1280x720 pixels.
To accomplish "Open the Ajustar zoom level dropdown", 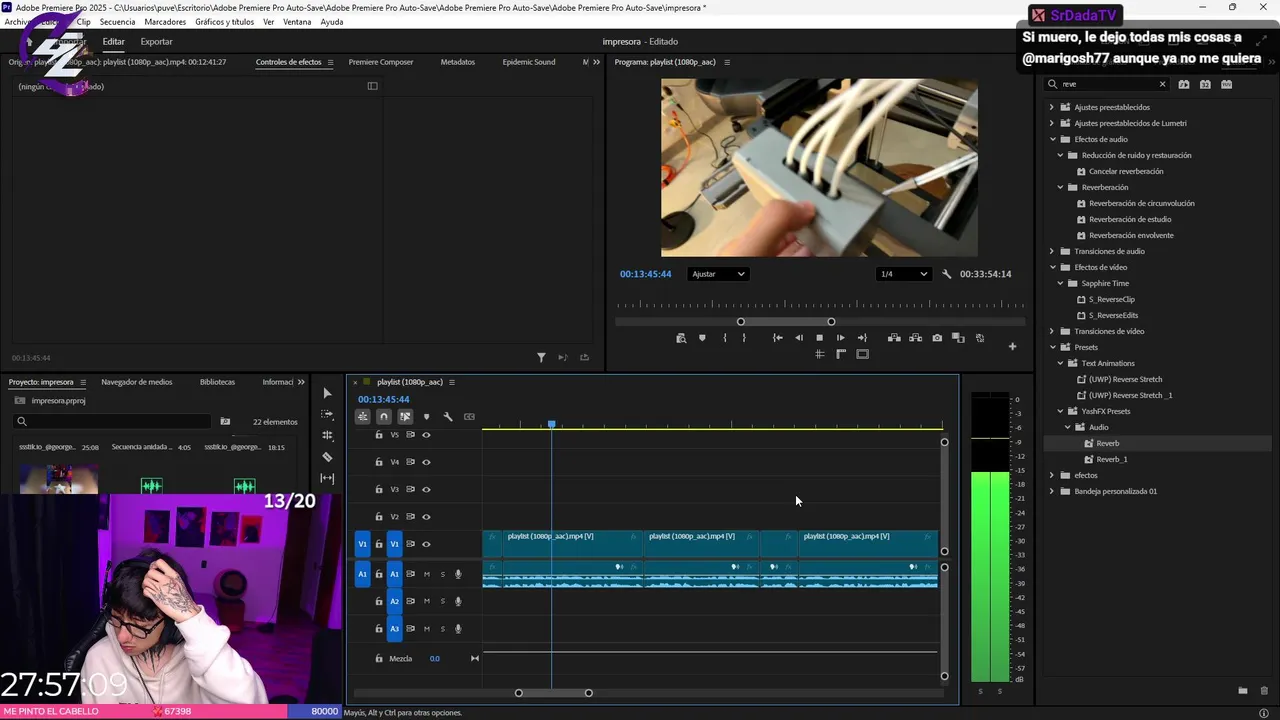I will tap(718, 274).
